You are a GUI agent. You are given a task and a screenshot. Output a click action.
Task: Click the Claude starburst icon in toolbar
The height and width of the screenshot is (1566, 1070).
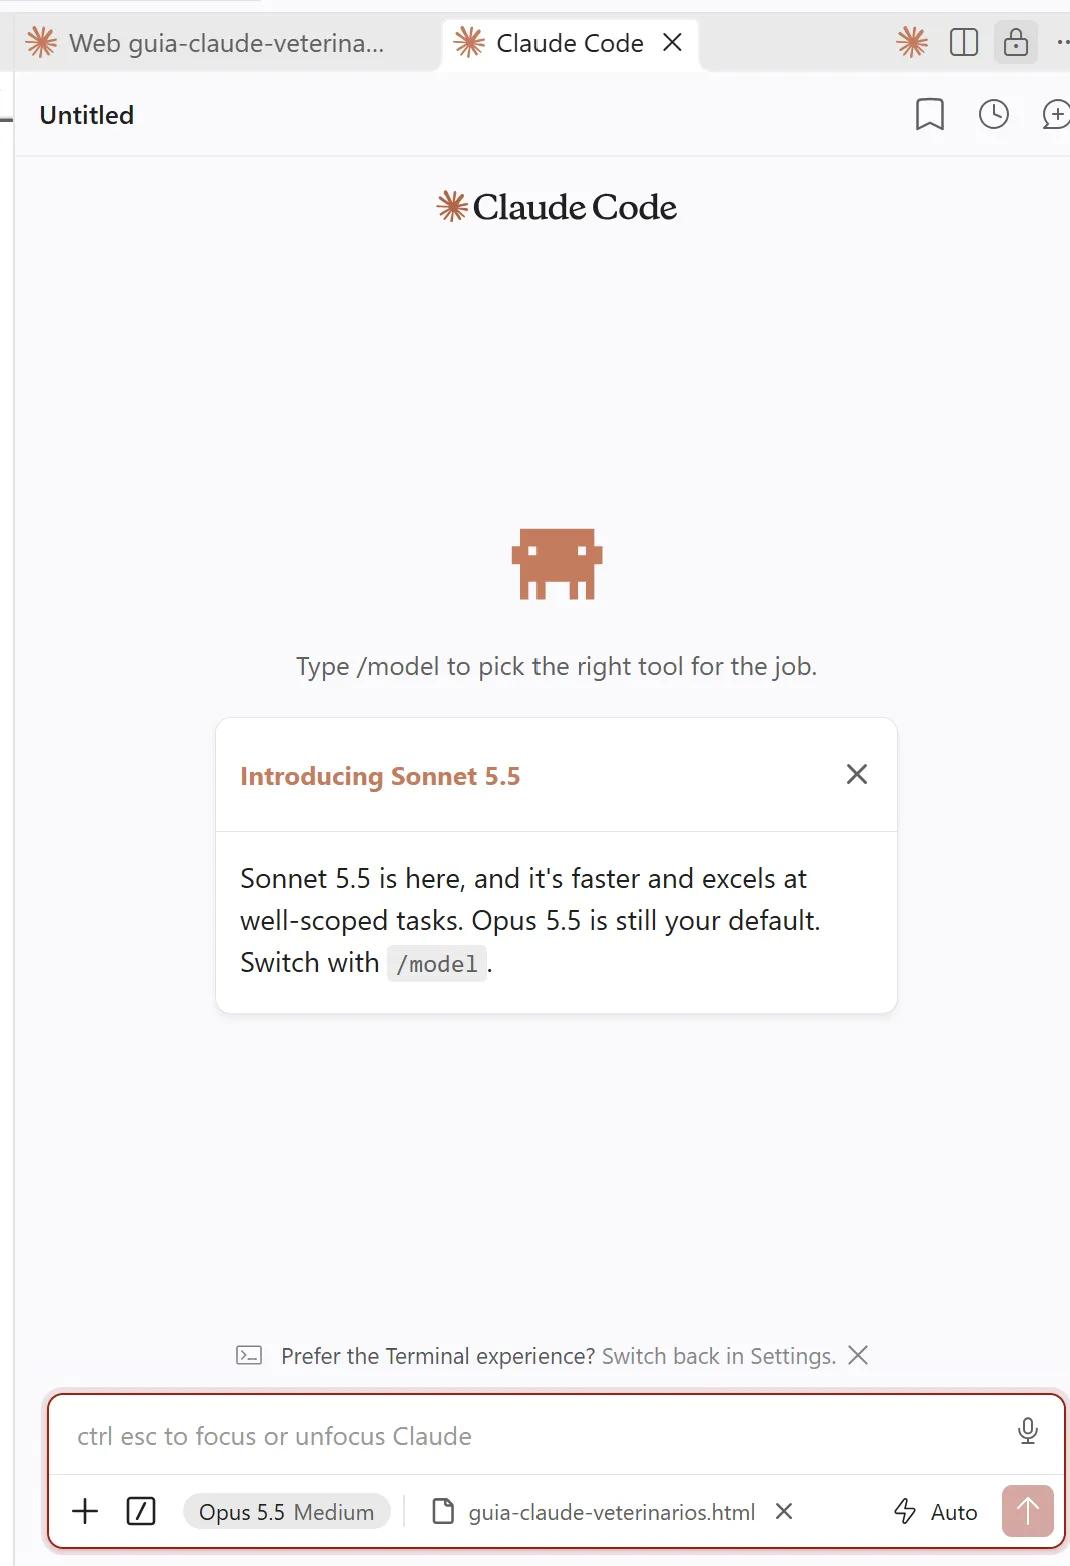pyautogui.click(x=912, y=42)
